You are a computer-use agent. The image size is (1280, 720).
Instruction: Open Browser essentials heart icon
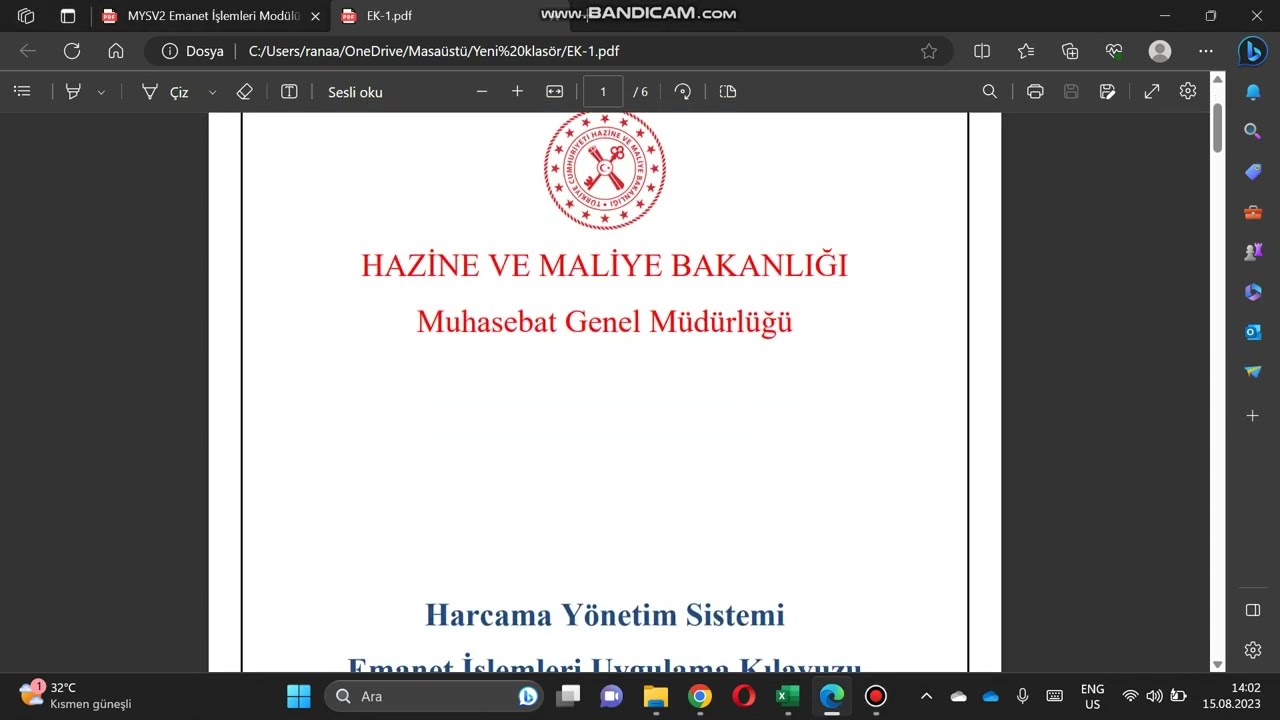click(1115, 51)
